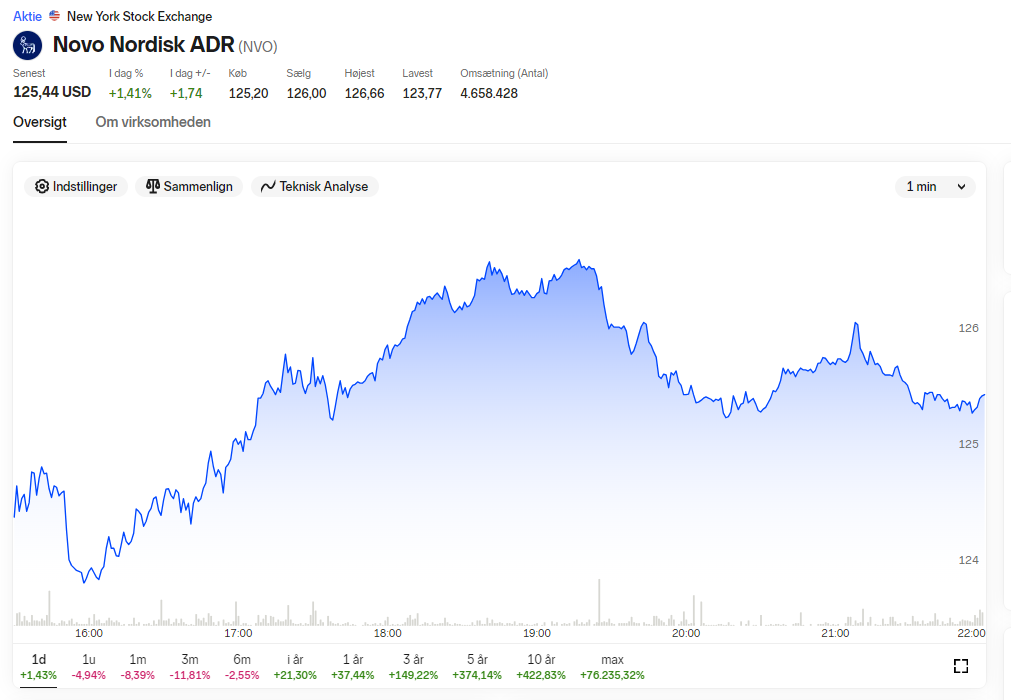Click the line chart icon in Teknisk Analyse
The image size is (1011, 700).
coord(268,186)
